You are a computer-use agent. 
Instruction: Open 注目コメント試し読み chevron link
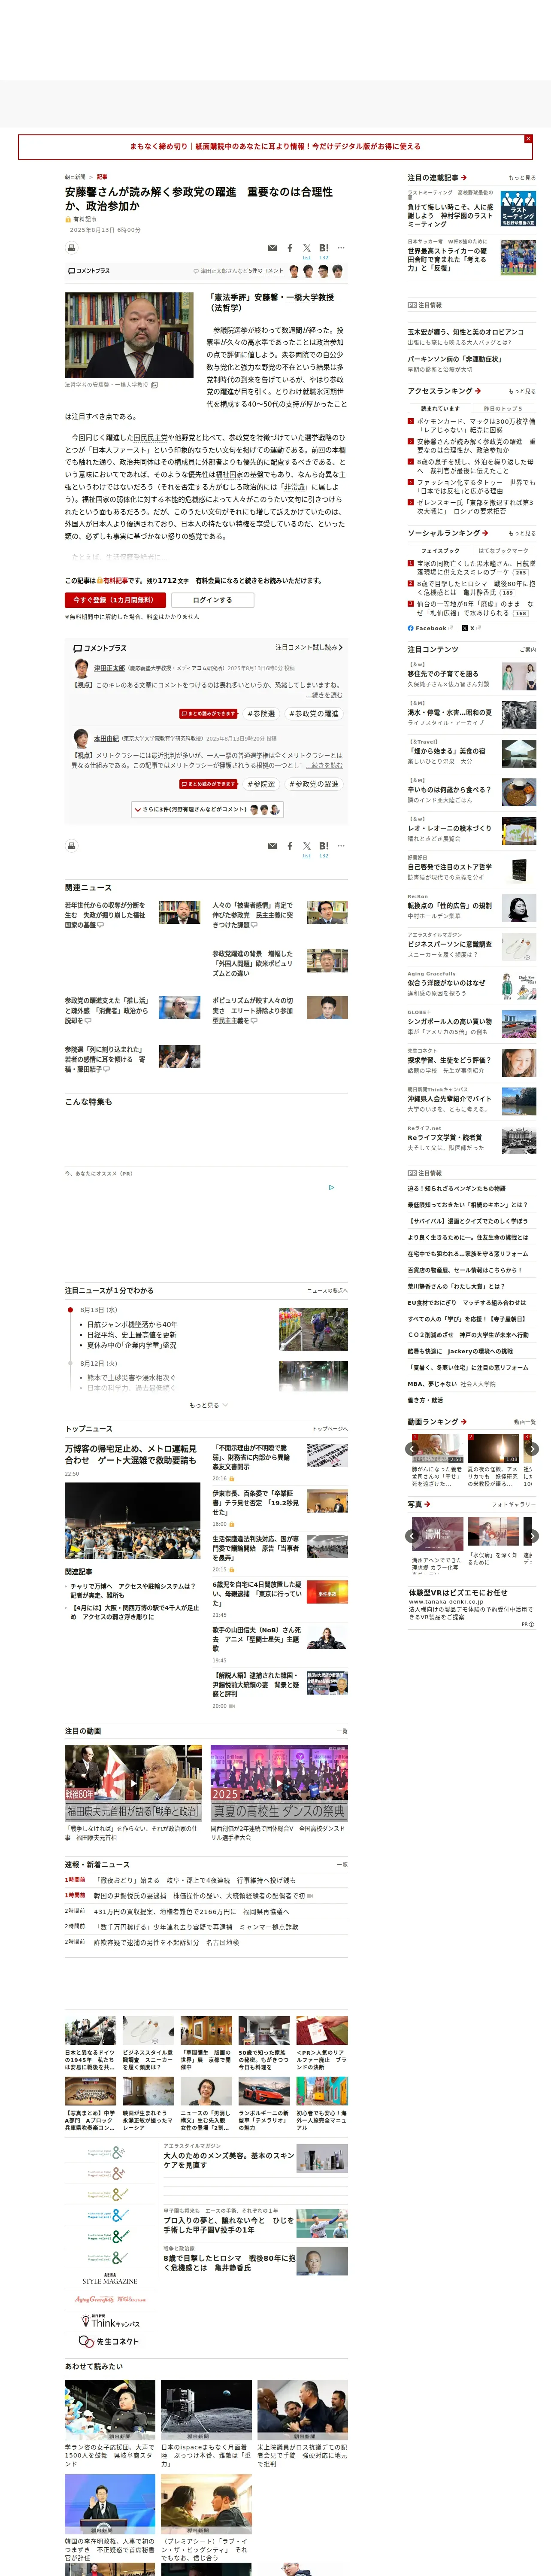(309, 647)
